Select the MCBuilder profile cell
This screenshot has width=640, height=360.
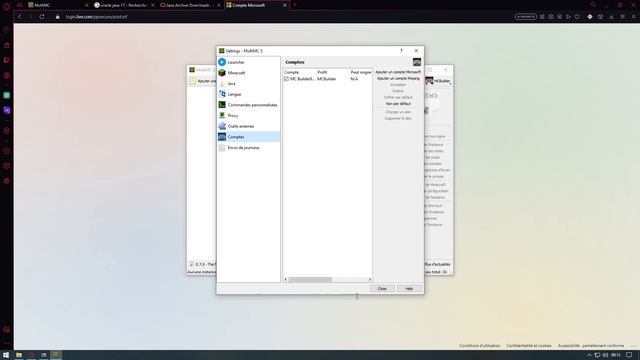[x=327, y=79]
